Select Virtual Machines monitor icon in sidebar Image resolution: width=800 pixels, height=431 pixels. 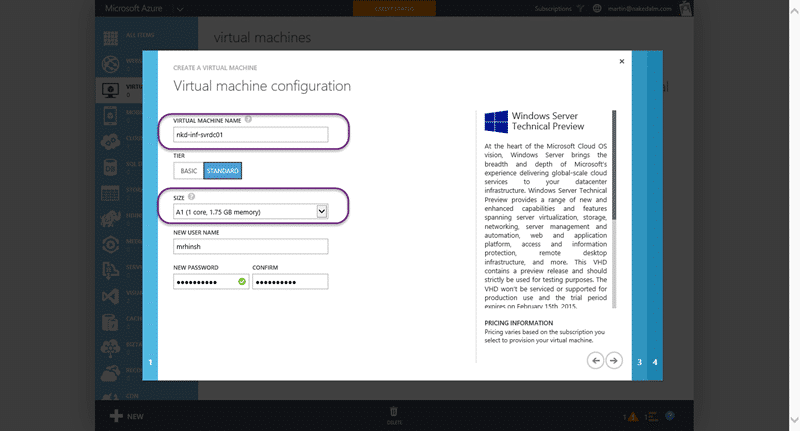[x=111, y=90]
